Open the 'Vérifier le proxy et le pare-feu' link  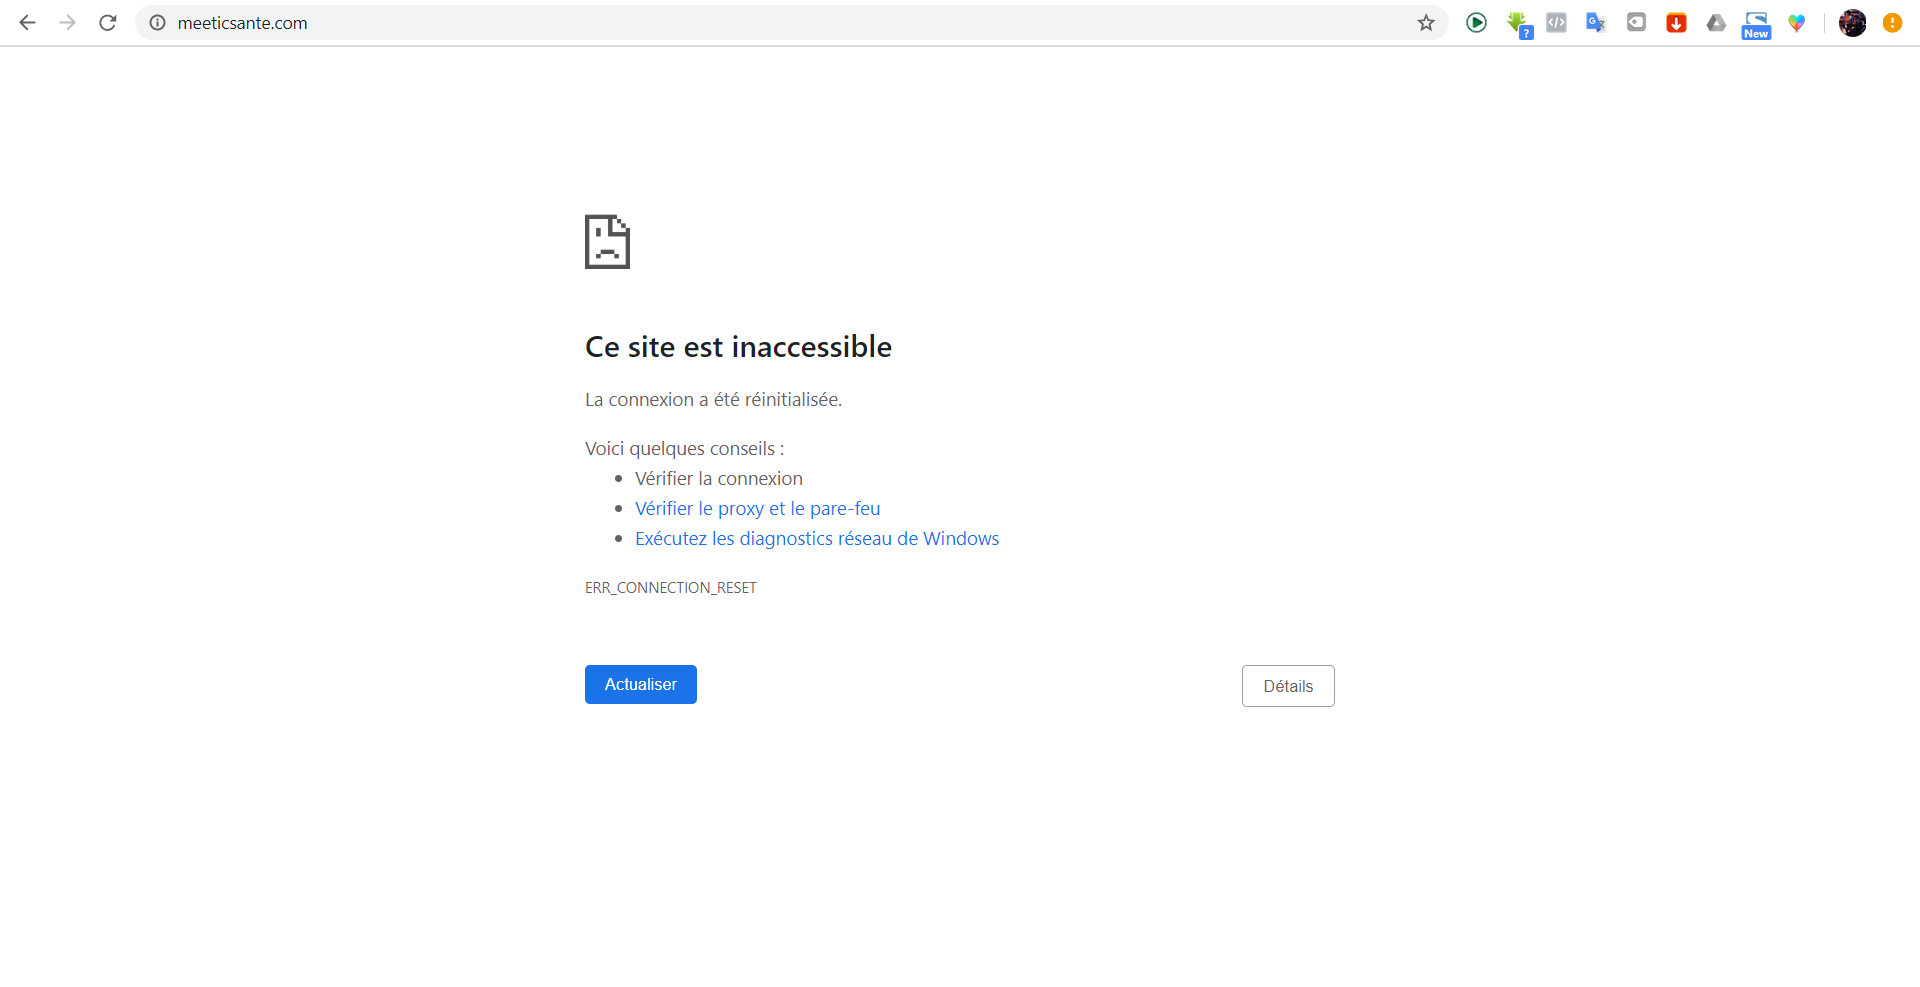point(757,508)
